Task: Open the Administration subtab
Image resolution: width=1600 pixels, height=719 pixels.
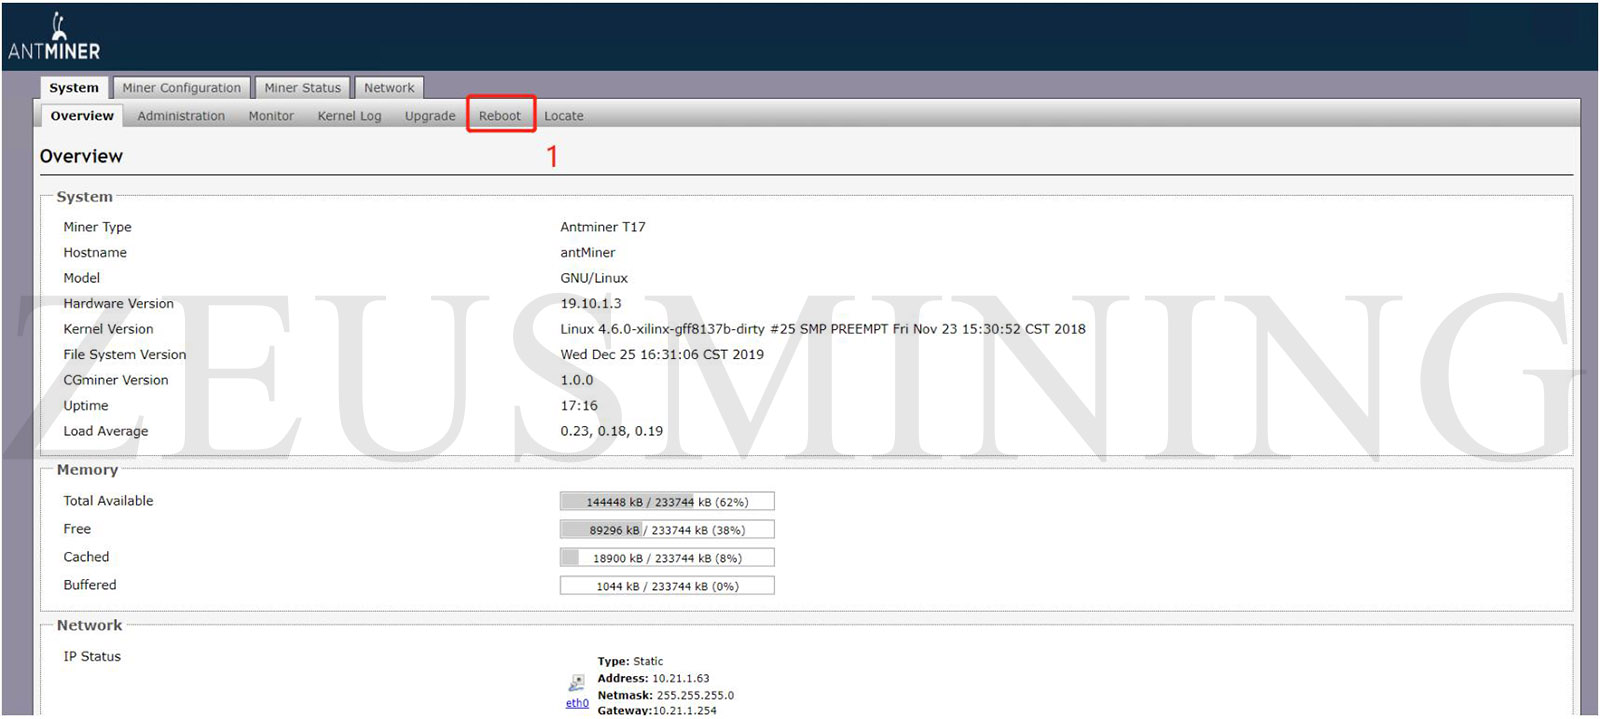Action: [x=181, y=116]
